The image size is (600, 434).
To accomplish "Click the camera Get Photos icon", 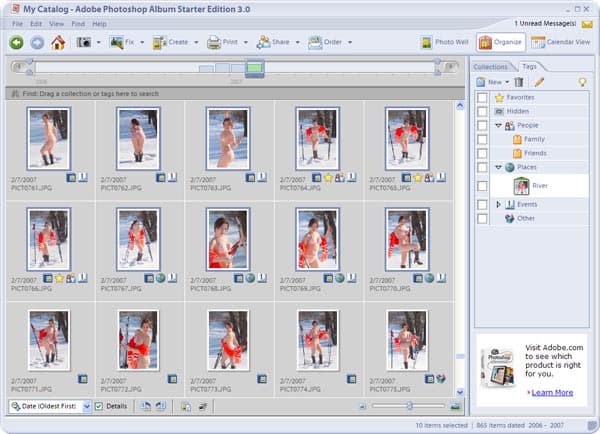I will click(83, 42).
